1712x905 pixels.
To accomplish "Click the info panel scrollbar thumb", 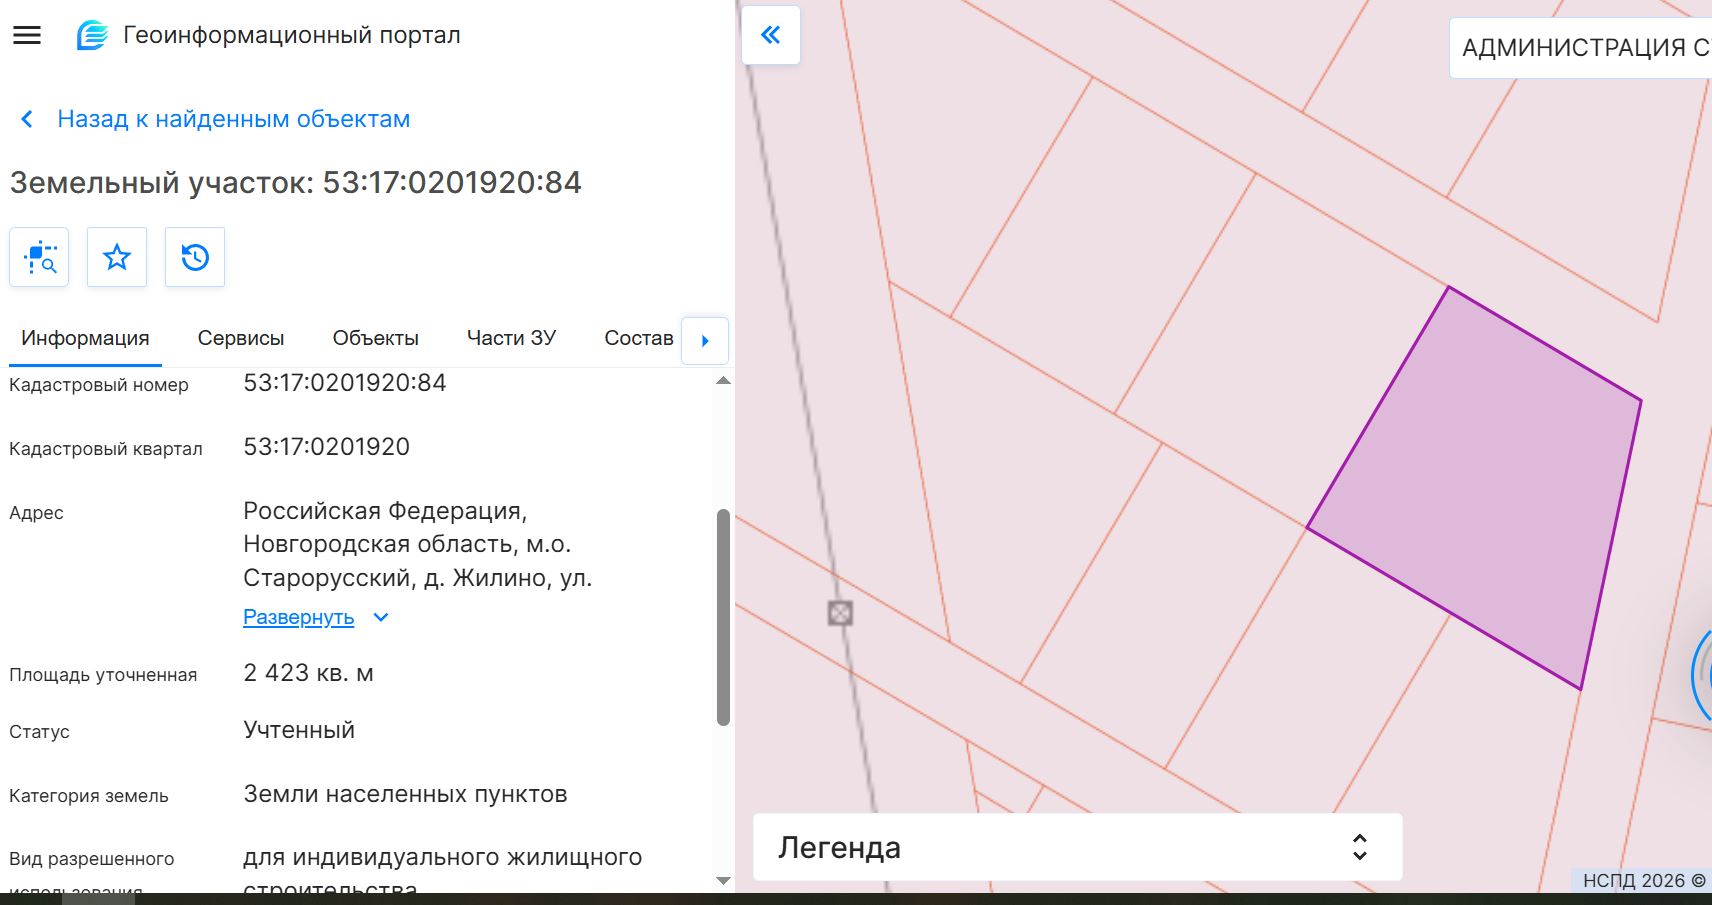I will [724, 617].
